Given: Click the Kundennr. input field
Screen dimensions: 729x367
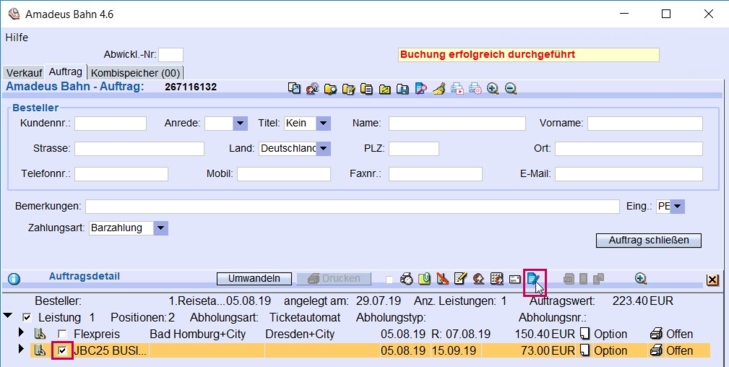Looking at the screenshot, I should tap(110, 123).
